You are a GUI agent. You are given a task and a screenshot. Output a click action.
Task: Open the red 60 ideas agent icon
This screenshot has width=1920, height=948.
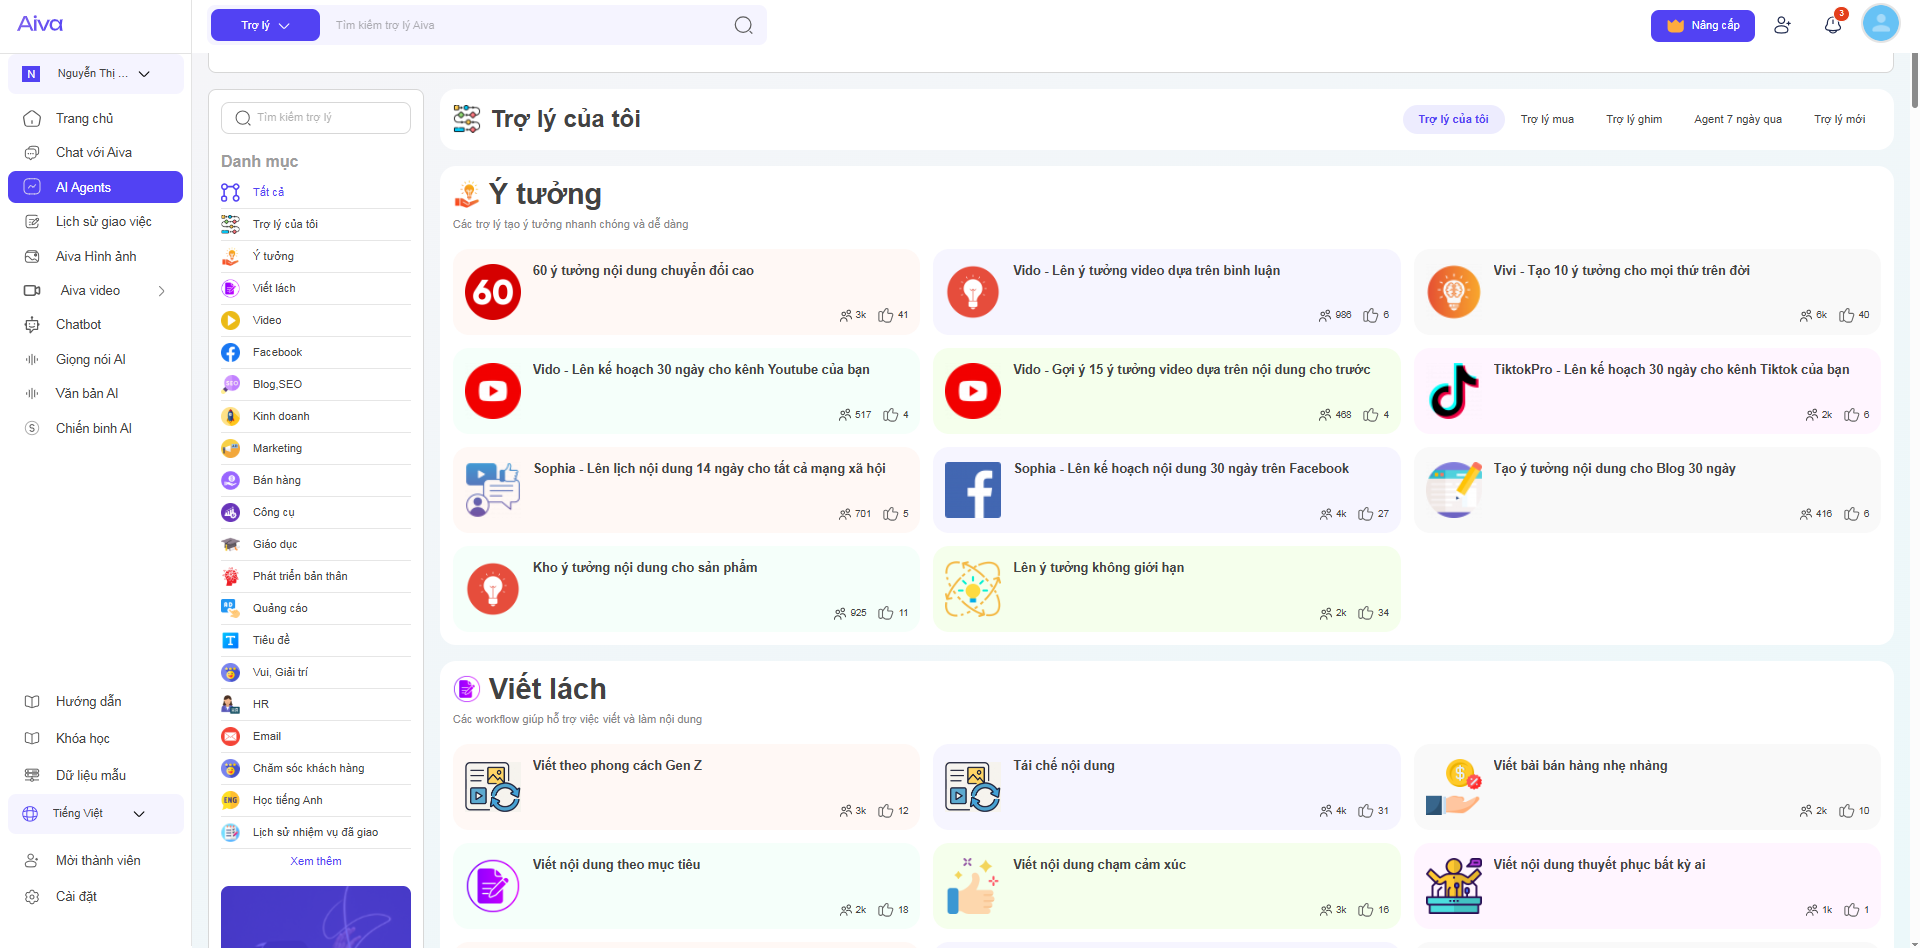point(493,292)
